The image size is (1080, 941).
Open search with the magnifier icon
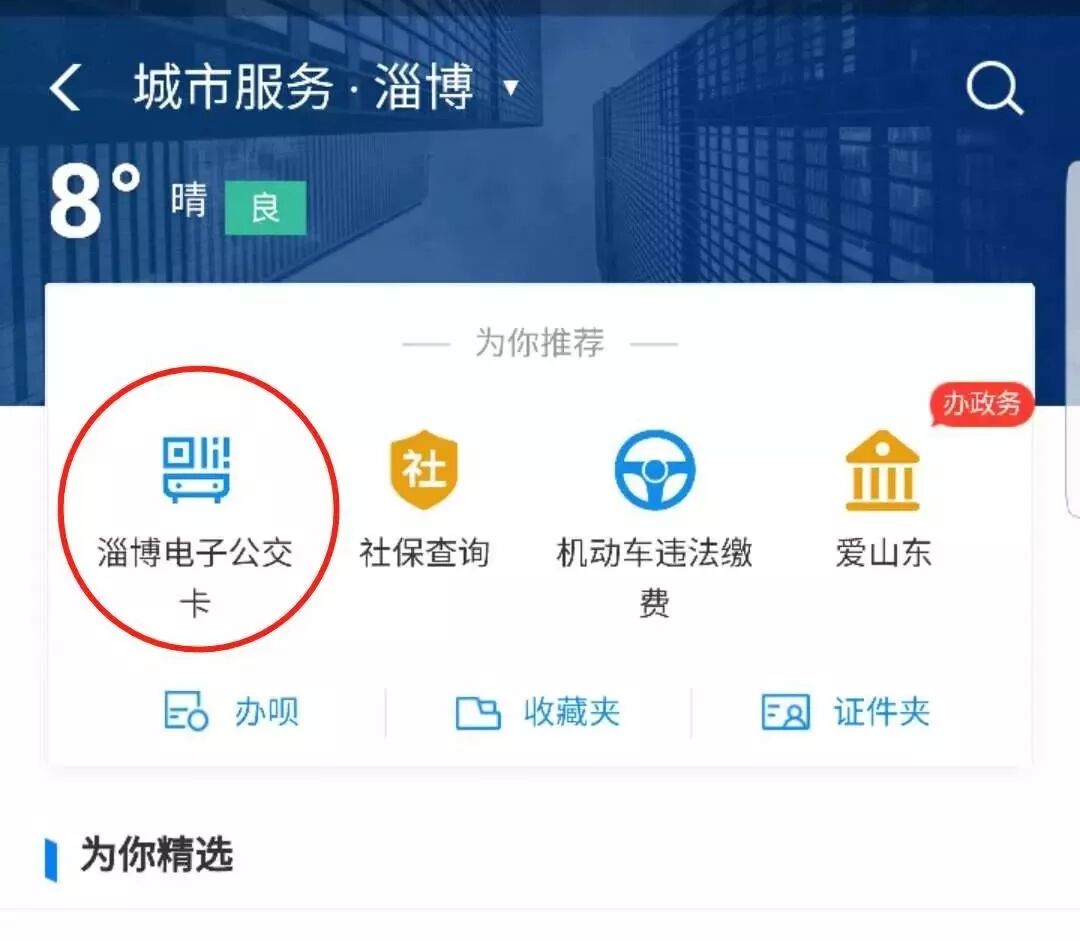click(995, 88)
